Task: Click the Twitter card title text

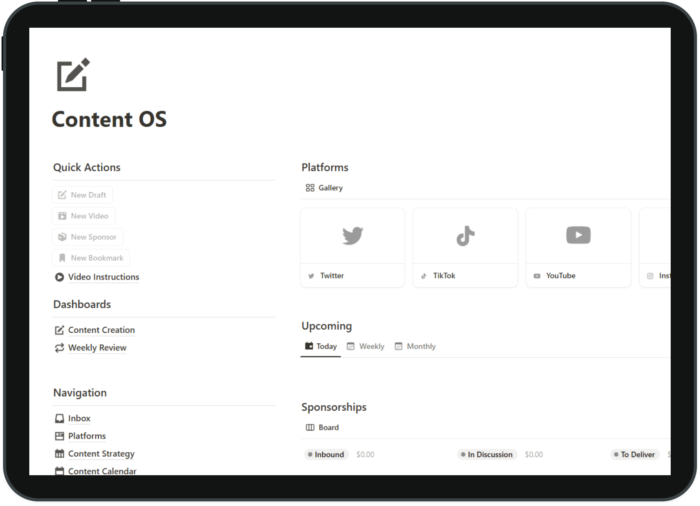Action: pyautogui.click(x=332, y=276)
